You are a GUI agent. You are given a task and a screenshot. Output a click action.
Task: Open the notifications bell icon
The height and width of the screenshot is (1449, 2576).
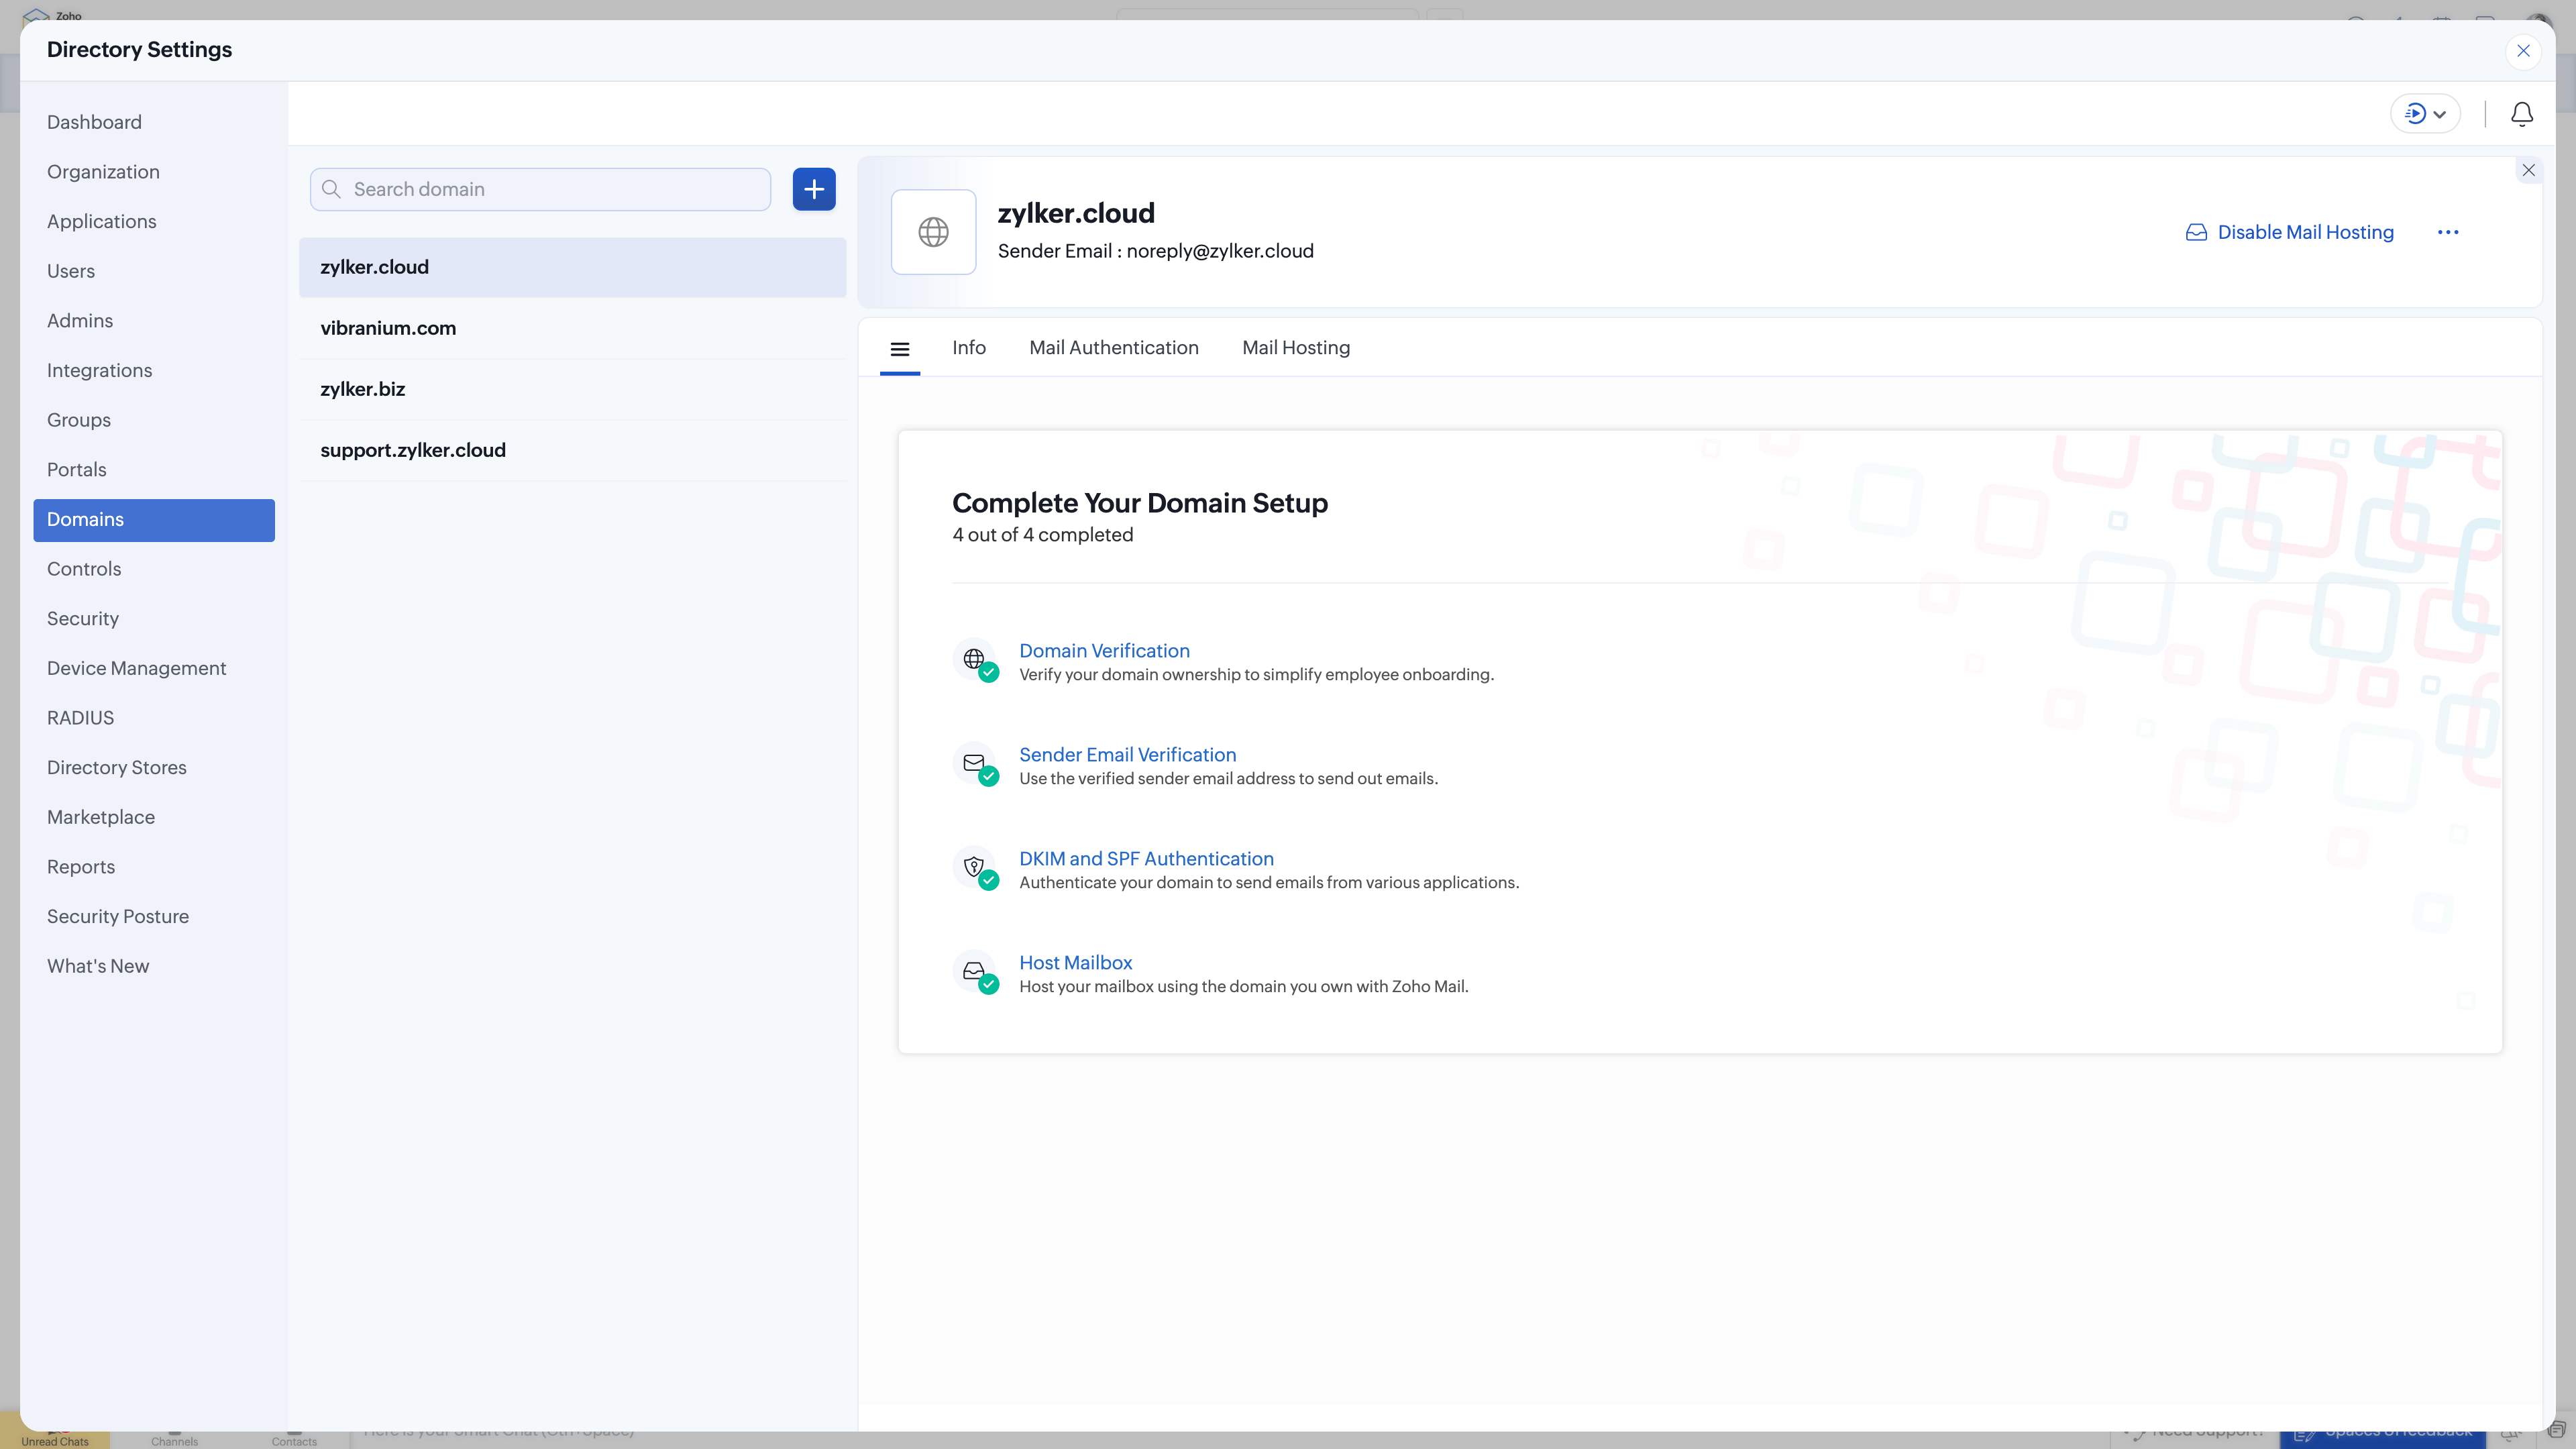tap(2521, 114)
